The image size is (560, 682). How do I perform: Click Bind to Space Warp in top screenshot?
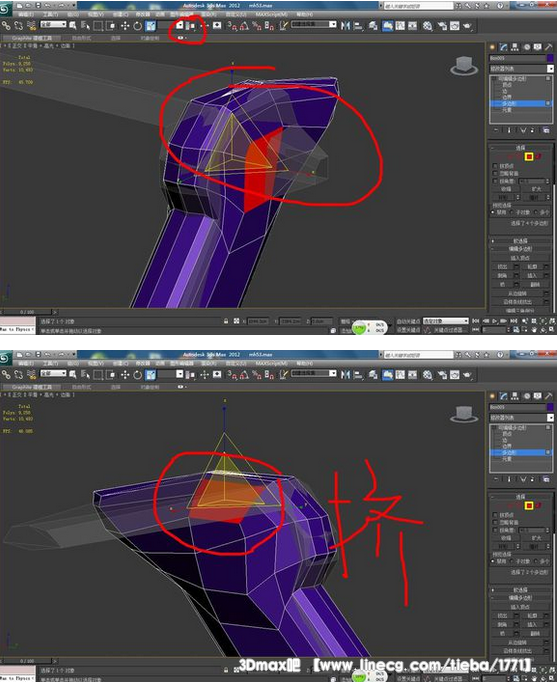click(x=31, y=26)
